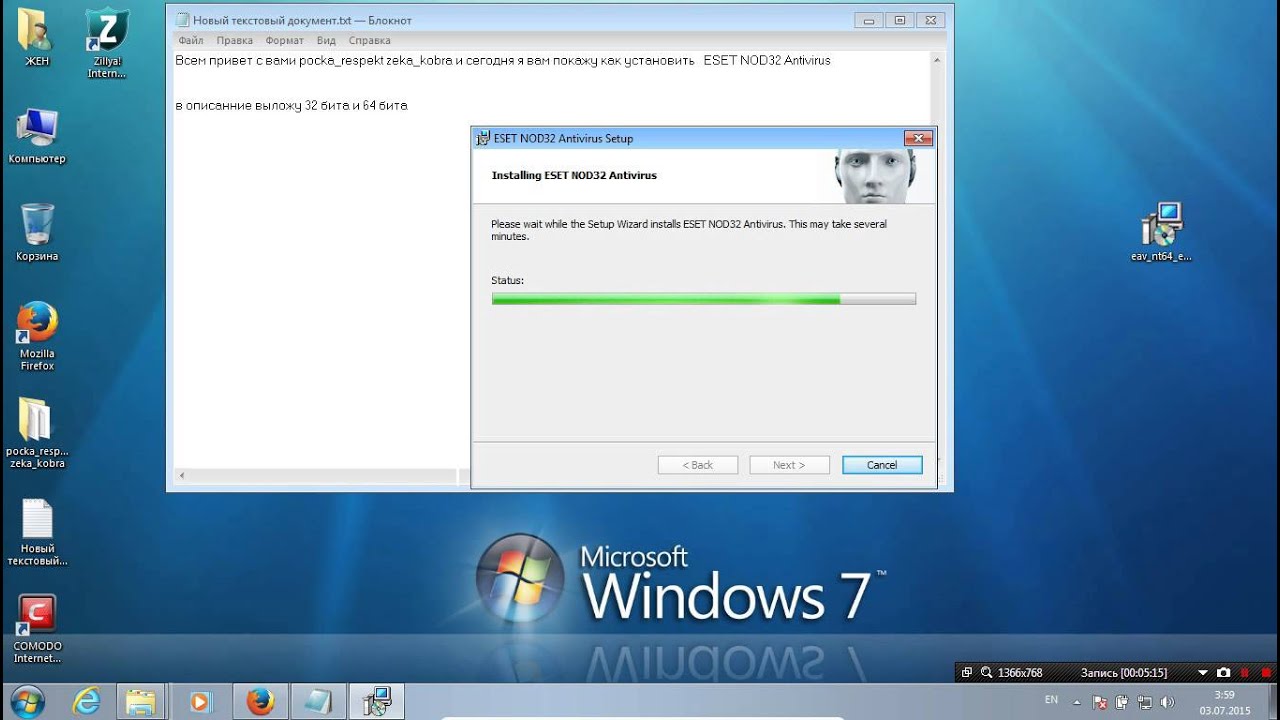
Task: Open the network tray icon
Action: (1144, 702)
